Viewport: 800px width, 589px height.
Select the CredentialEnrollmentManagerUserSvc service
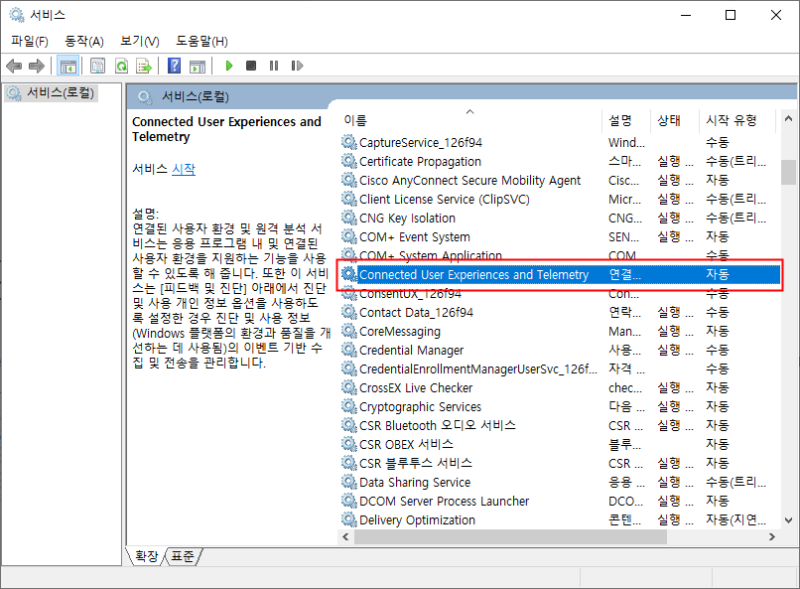478,369
